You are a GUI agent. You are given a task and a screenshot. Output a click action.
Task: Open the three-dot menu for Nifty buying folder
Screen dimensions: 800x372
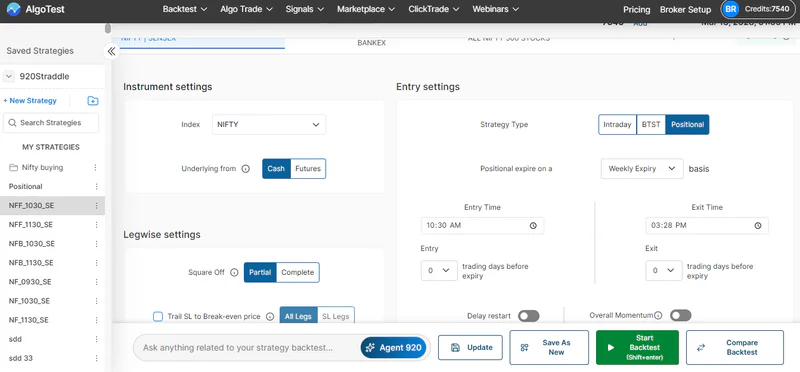[95, 167]
